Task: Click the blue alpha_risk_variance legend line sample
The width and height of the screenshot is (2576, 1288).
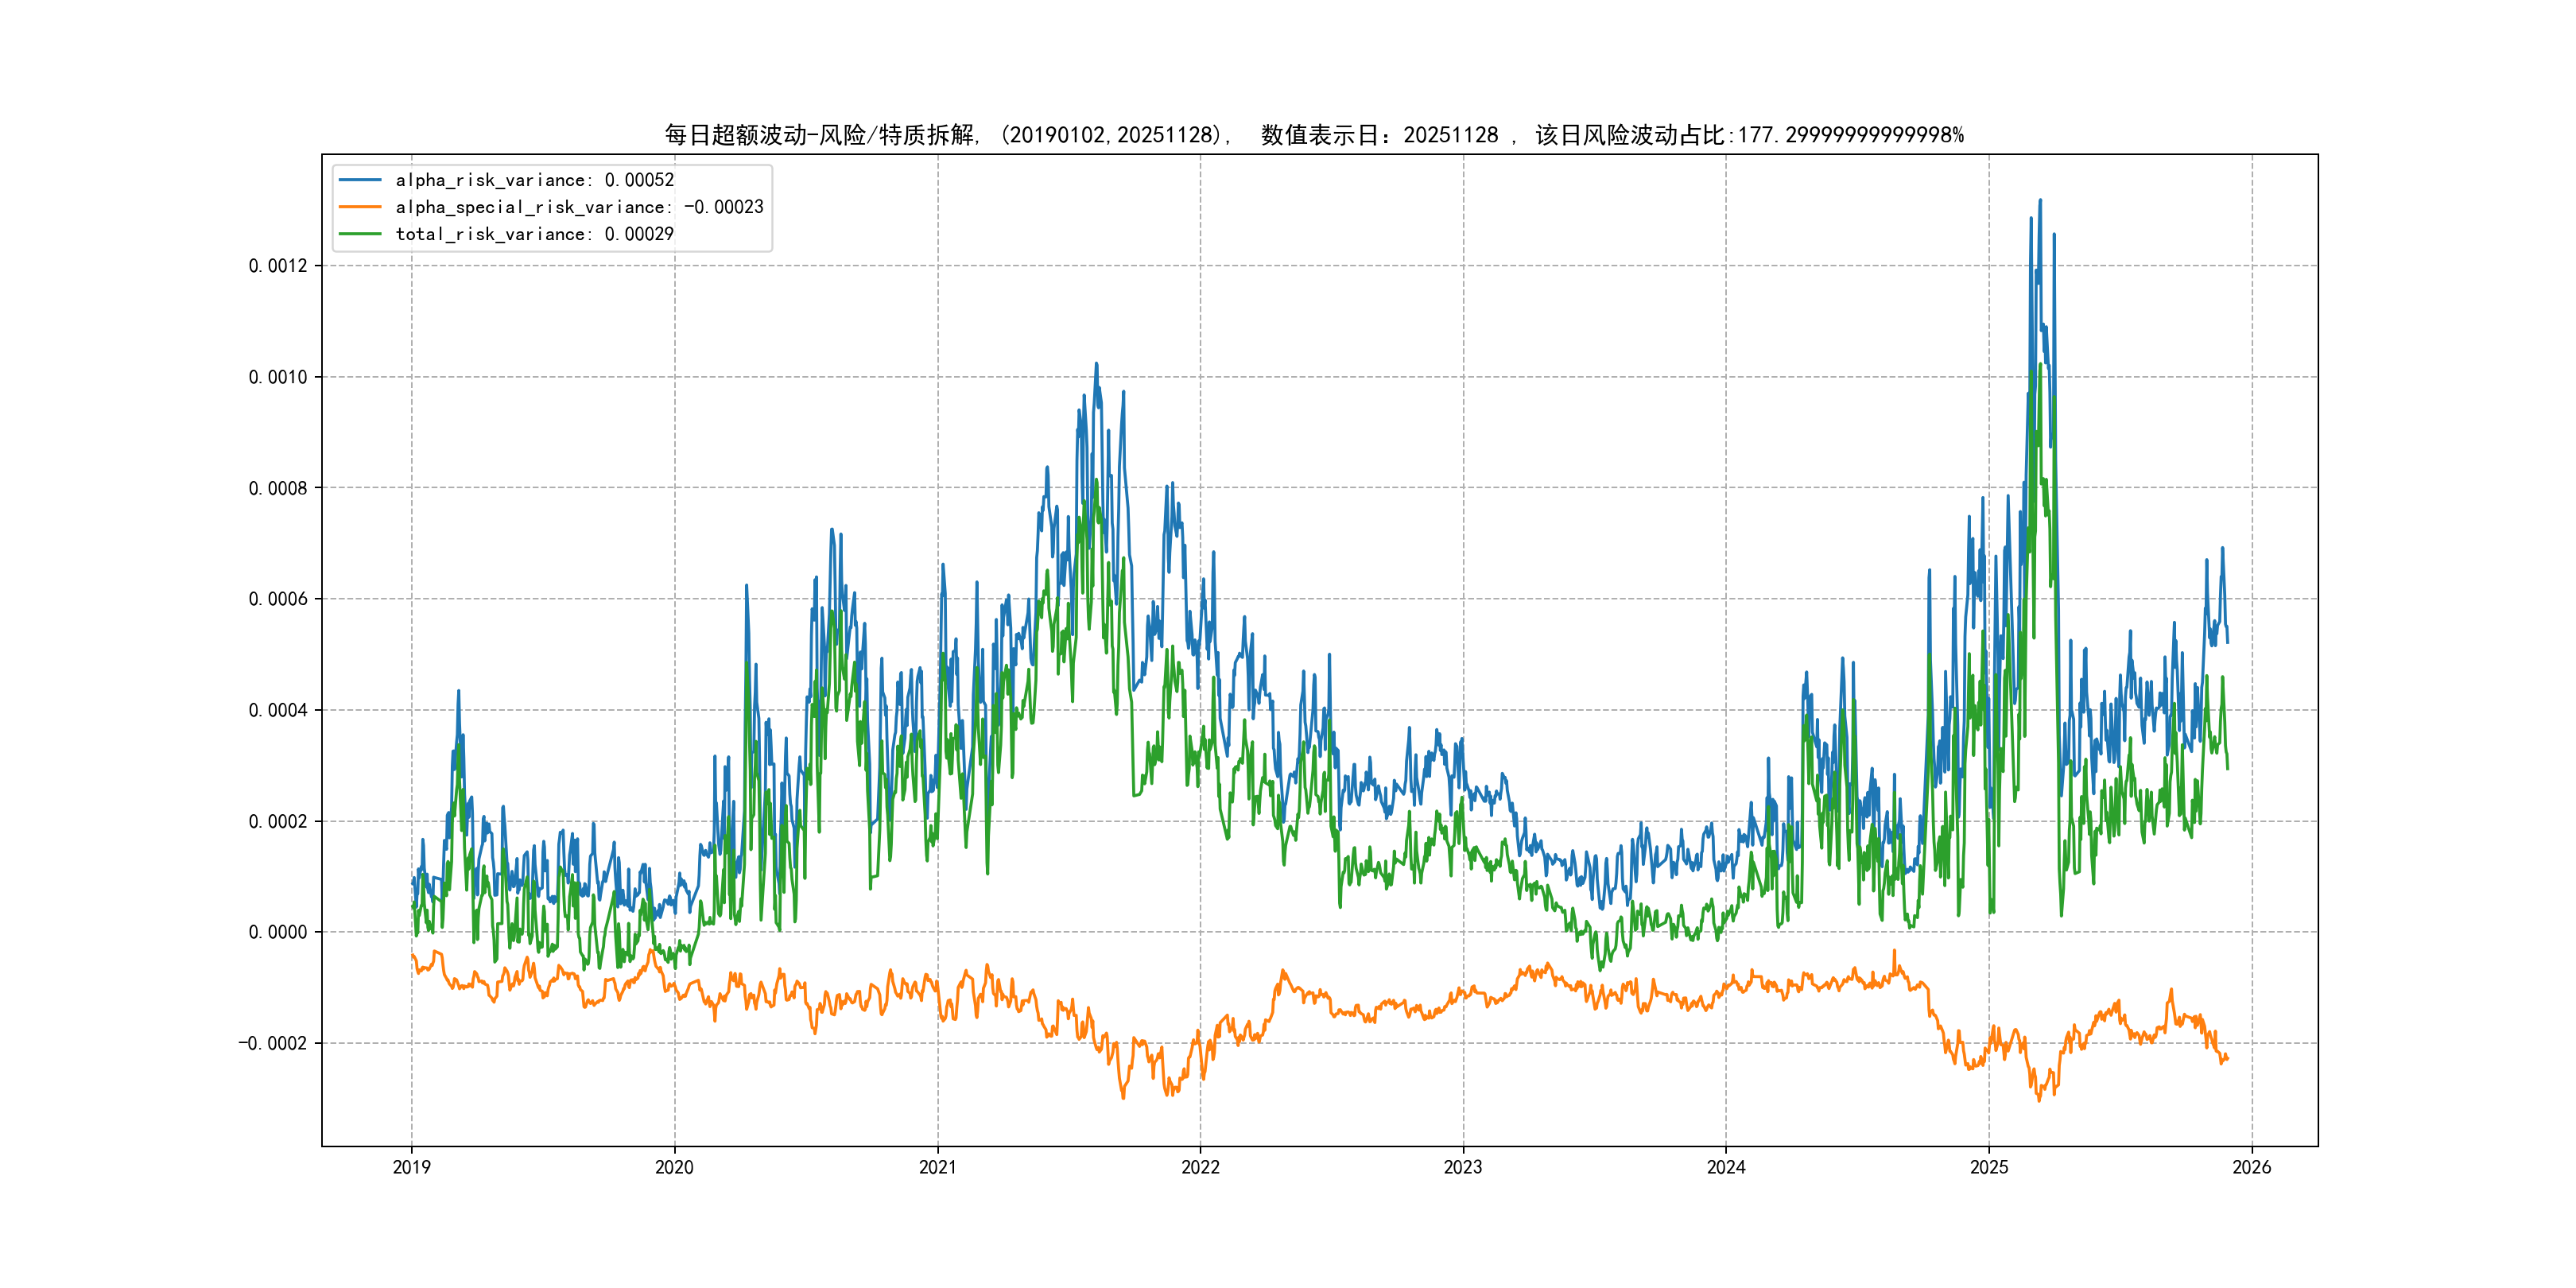Action: point(360,180)
